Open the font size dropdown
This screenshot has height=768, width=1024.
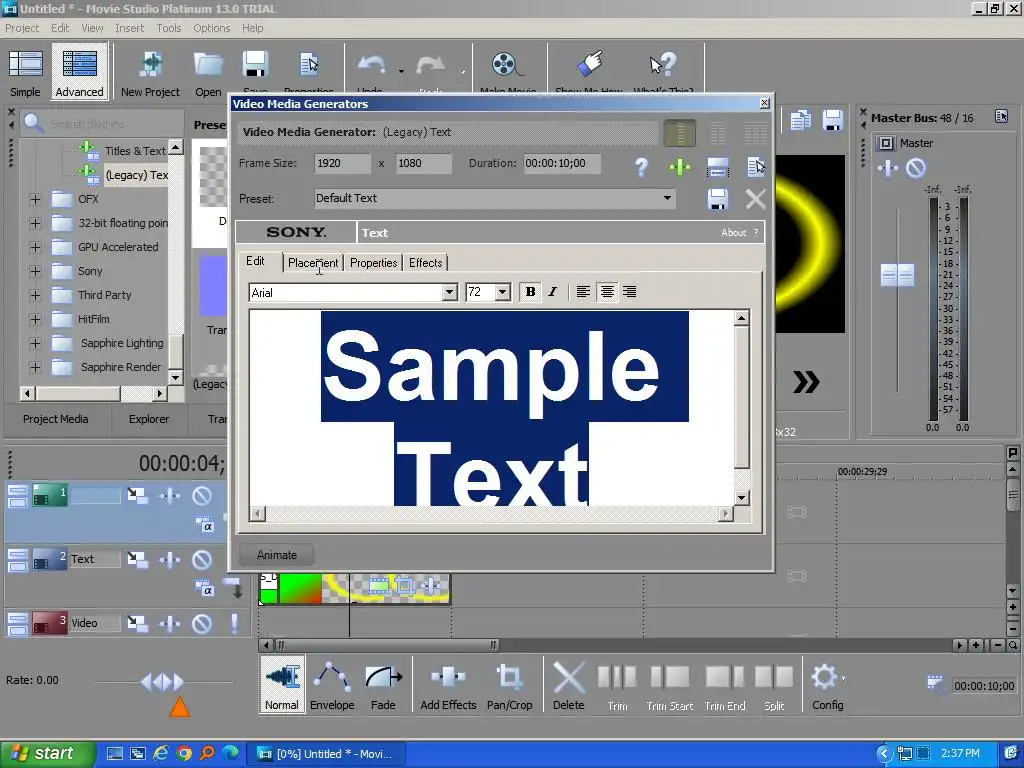pos(502,293)
